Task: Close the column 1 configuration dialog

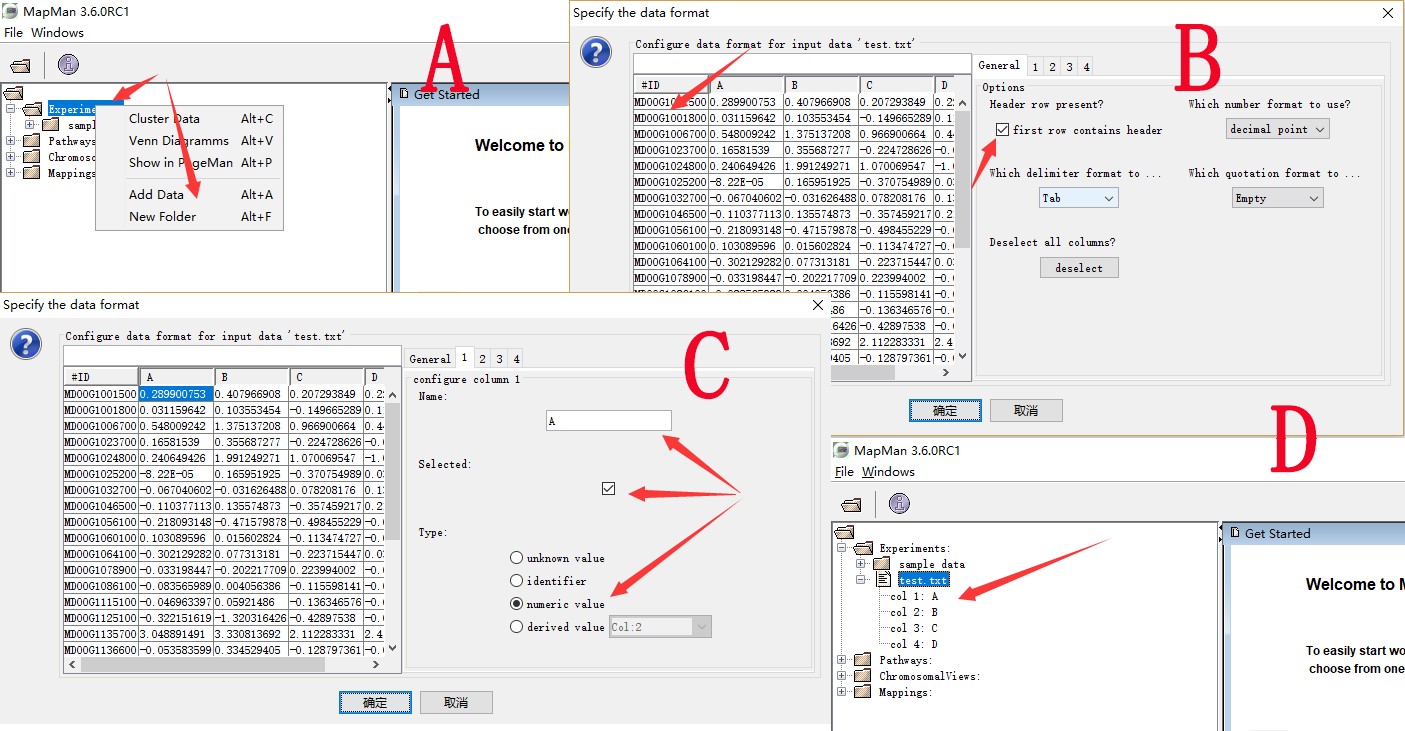Action: (817, 305)
